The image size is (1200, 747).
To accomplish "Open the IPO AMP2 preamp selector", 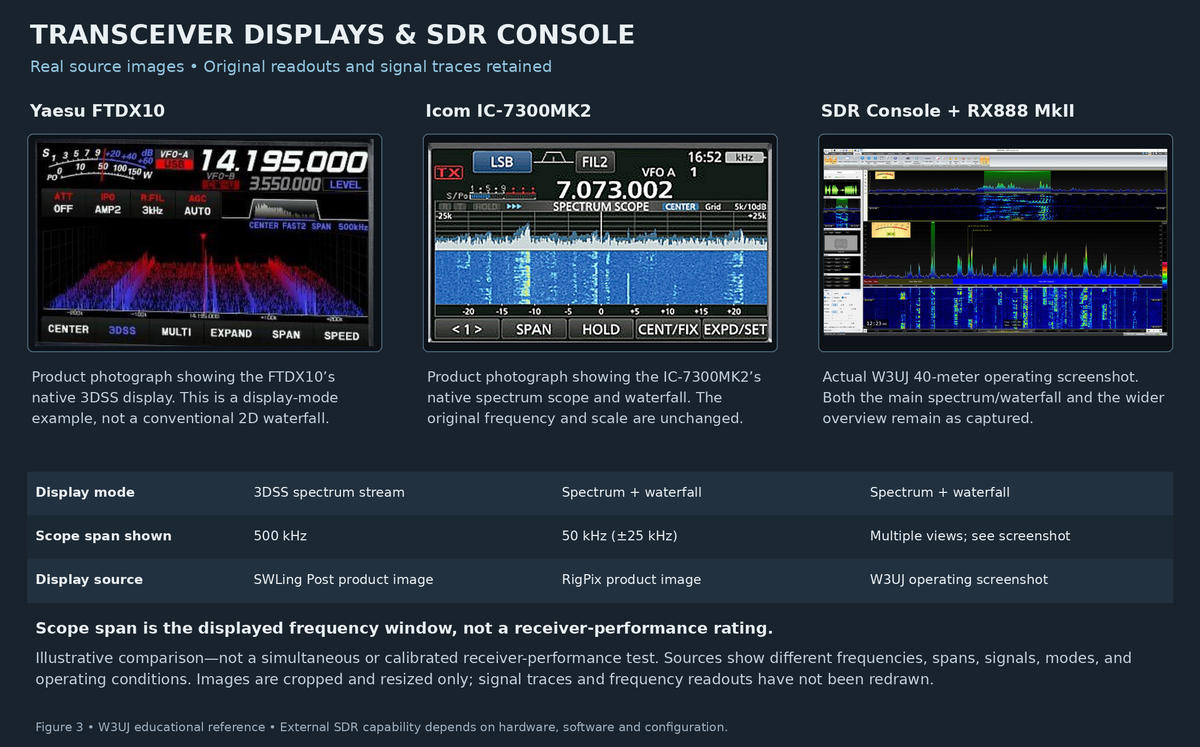I will point(109,203).
